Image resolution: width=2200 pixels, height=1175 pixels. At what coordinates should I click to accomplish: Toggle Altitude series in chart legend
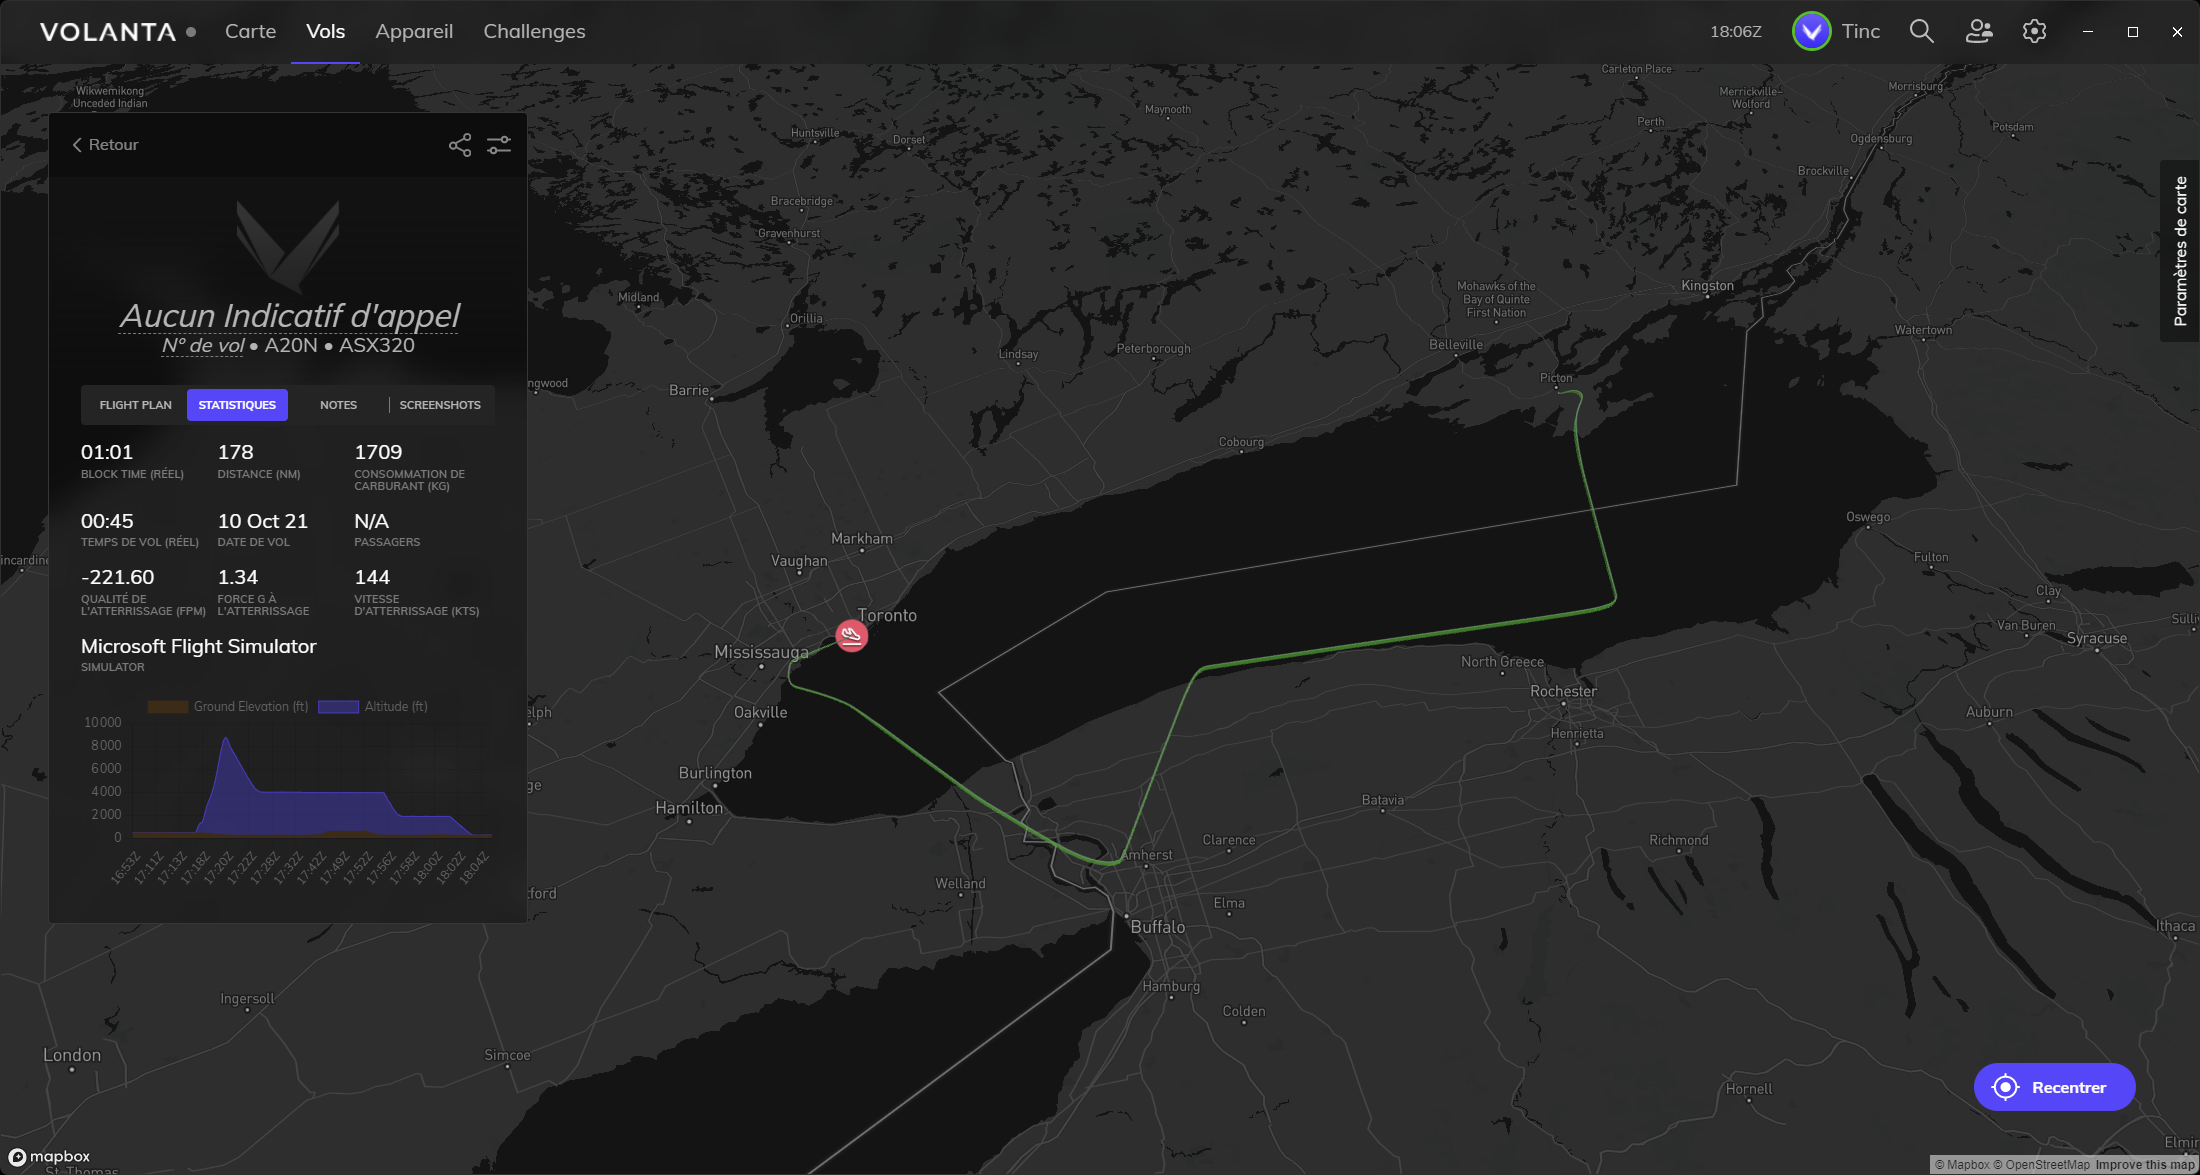pos(373,707)
